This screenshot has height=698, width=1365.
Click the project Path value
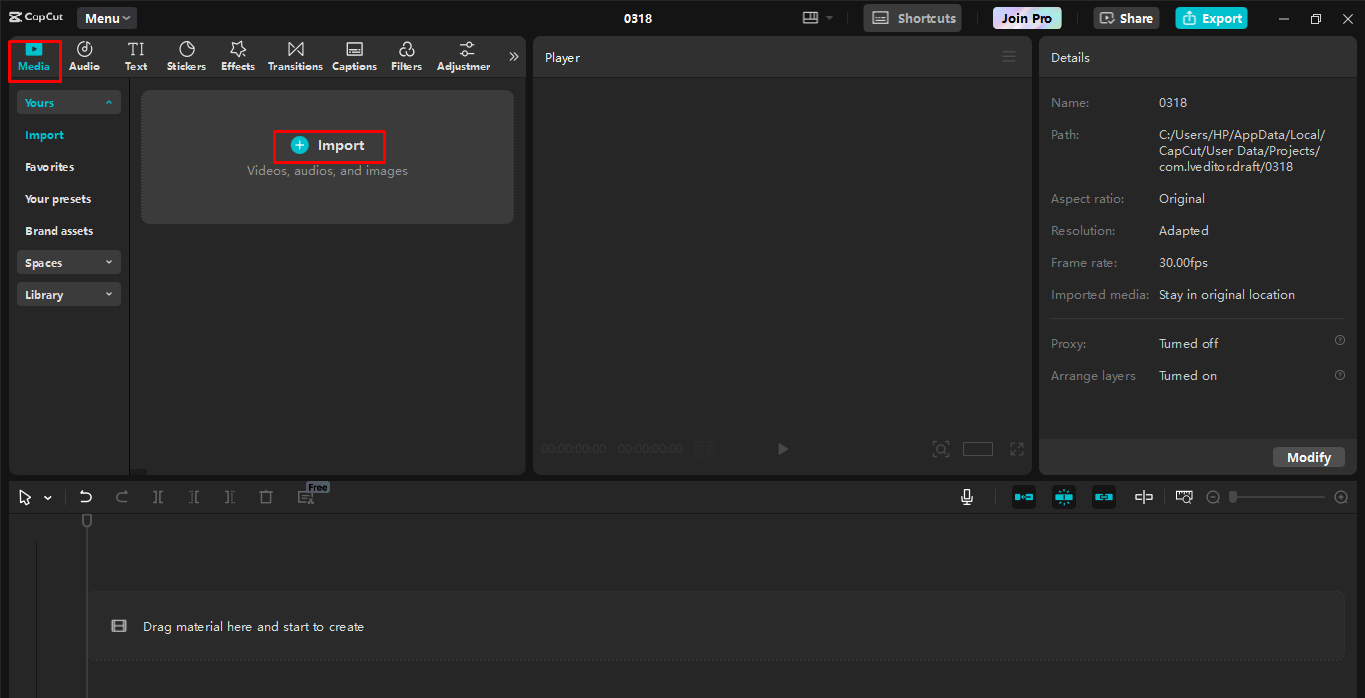click(x=1241, y=151)
